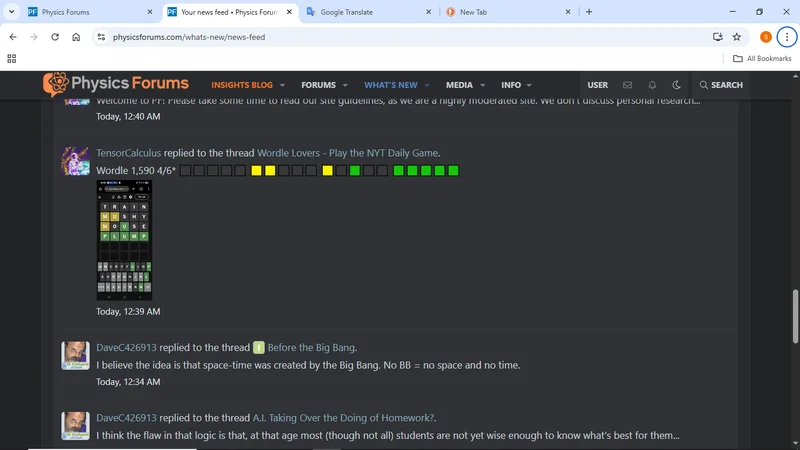Open DaveC426913 profile in Big Bang post
Viewport: 800px width, 450px height.
126,347
